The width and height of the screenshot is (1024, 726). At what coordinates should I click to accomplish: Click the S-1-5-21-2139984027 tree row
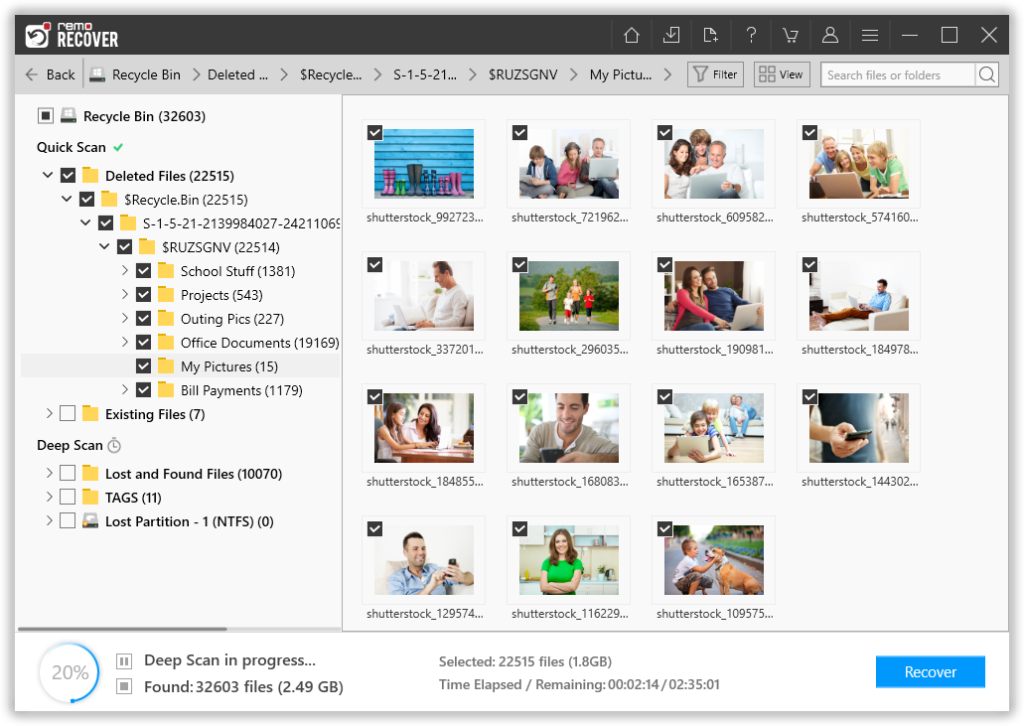click(x=240, y=223)
